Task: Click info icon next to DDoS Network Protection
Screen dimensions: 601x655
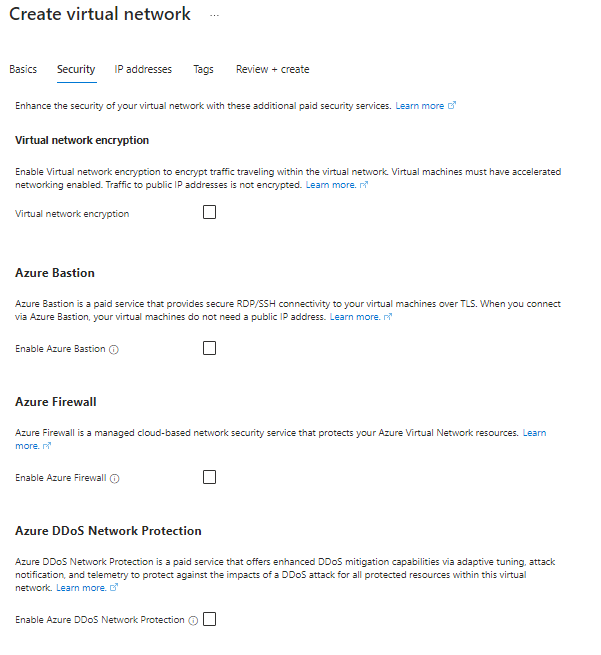Action: 193,620
